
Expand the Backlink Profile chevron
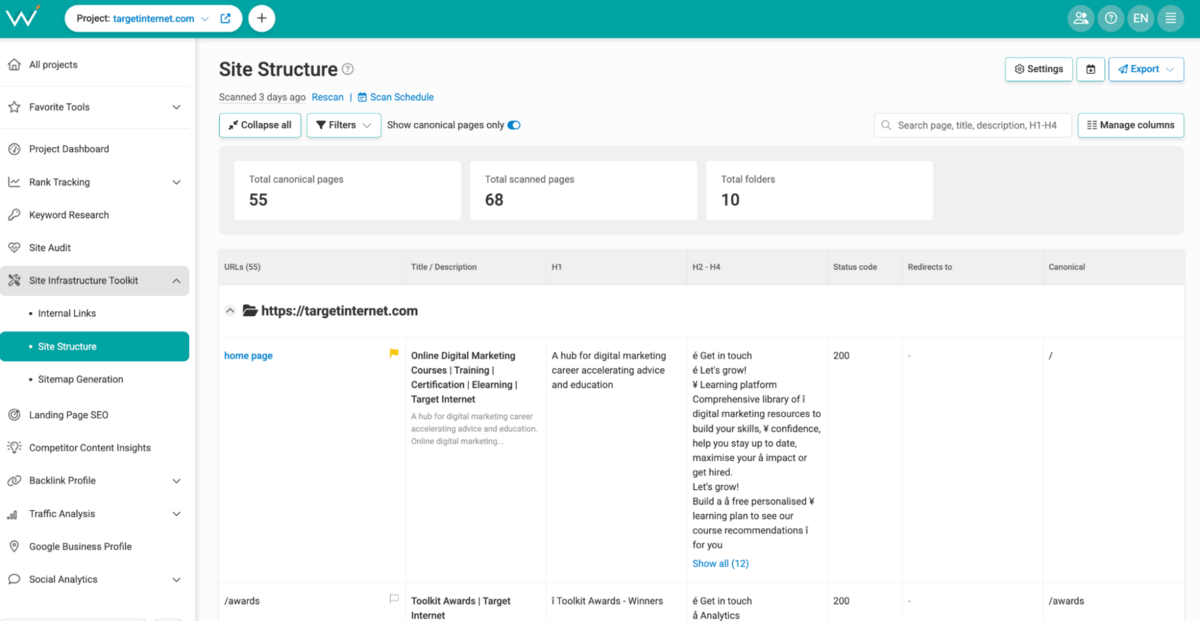pyautogui.click(x=176, y=481)
